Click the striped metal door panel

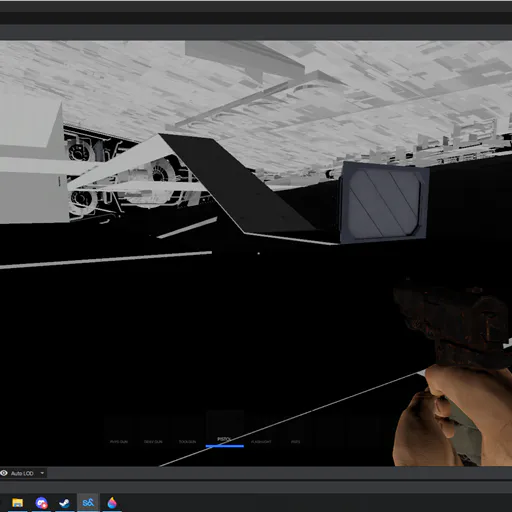[x=384, y=203]
